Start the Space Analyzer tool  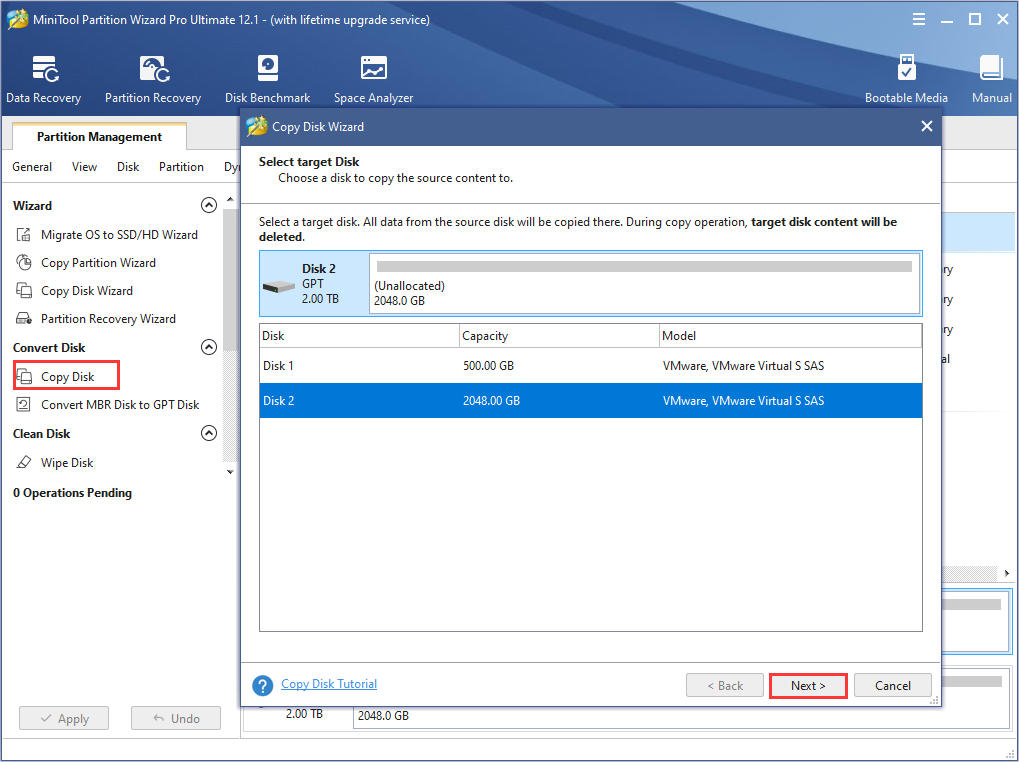[374, 80]
